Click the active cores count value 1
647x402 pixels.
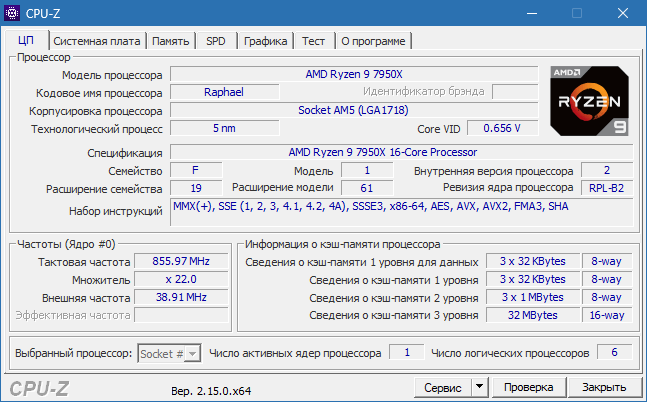click(x=407, y=352)
